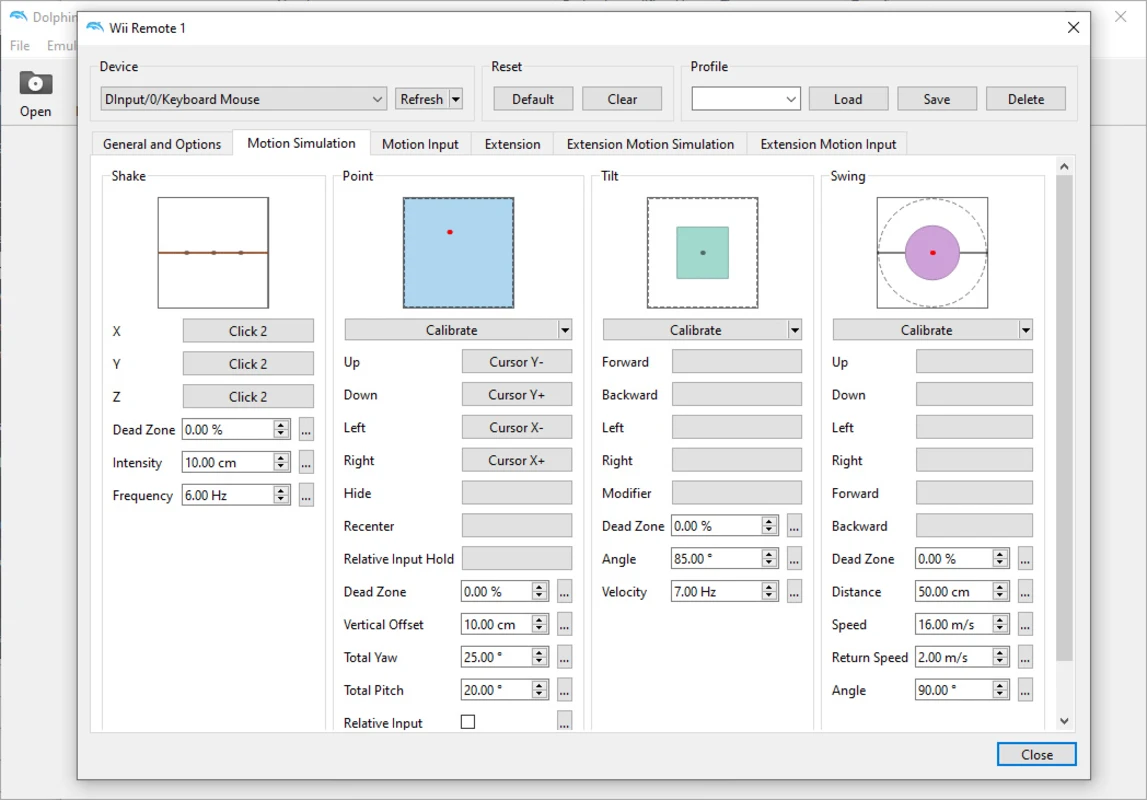Click the Shake Dead Zone ellipsis button
1147x800 pixels.
coord(306,430)
